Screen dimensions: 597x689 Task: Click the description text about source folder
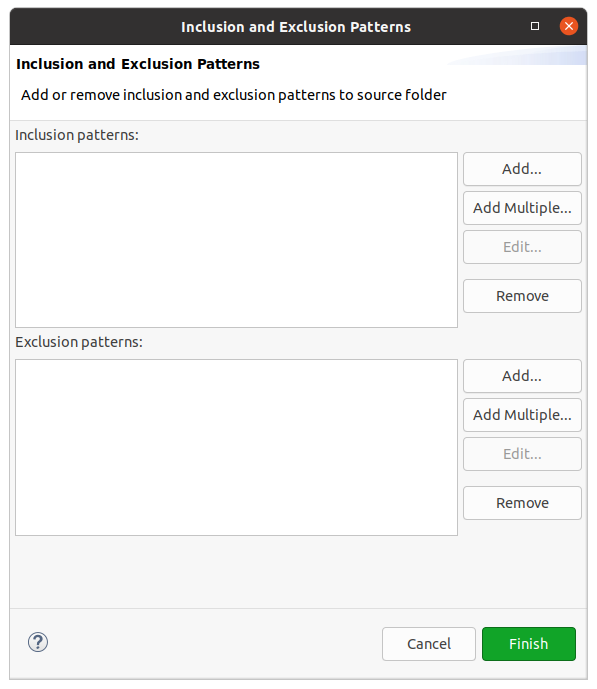[x=234, y=95]
